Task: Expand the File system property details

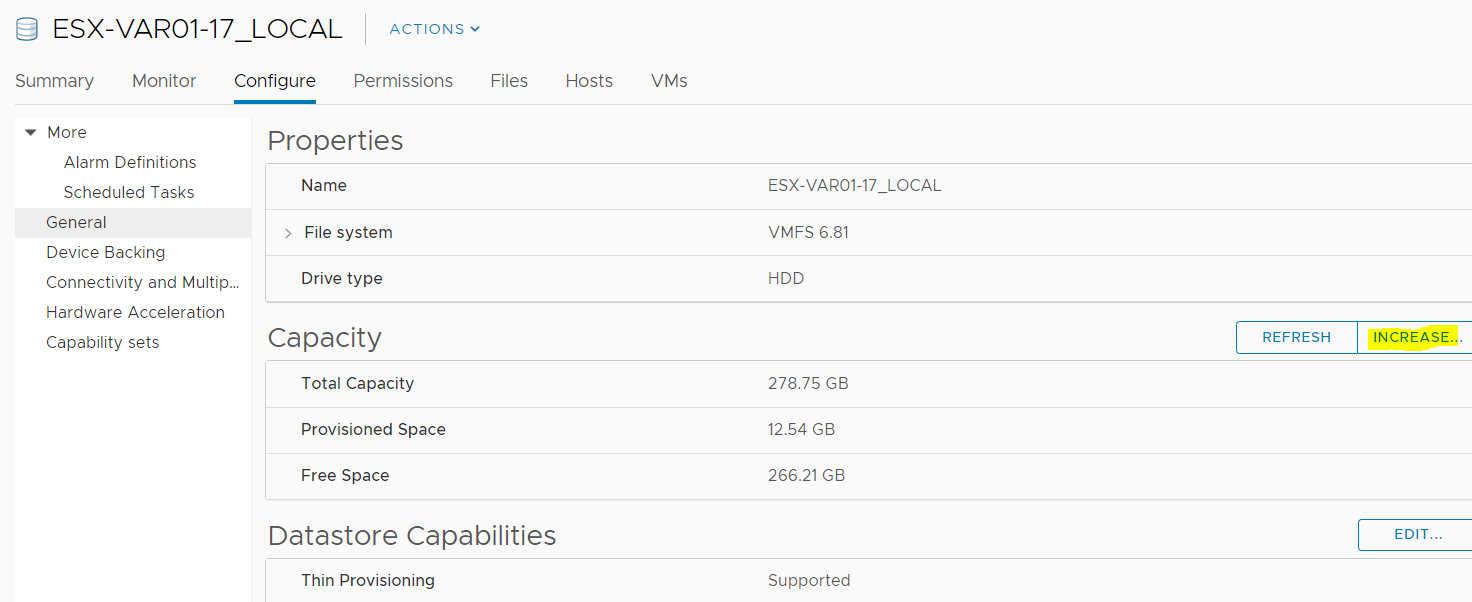Action: 288,231
